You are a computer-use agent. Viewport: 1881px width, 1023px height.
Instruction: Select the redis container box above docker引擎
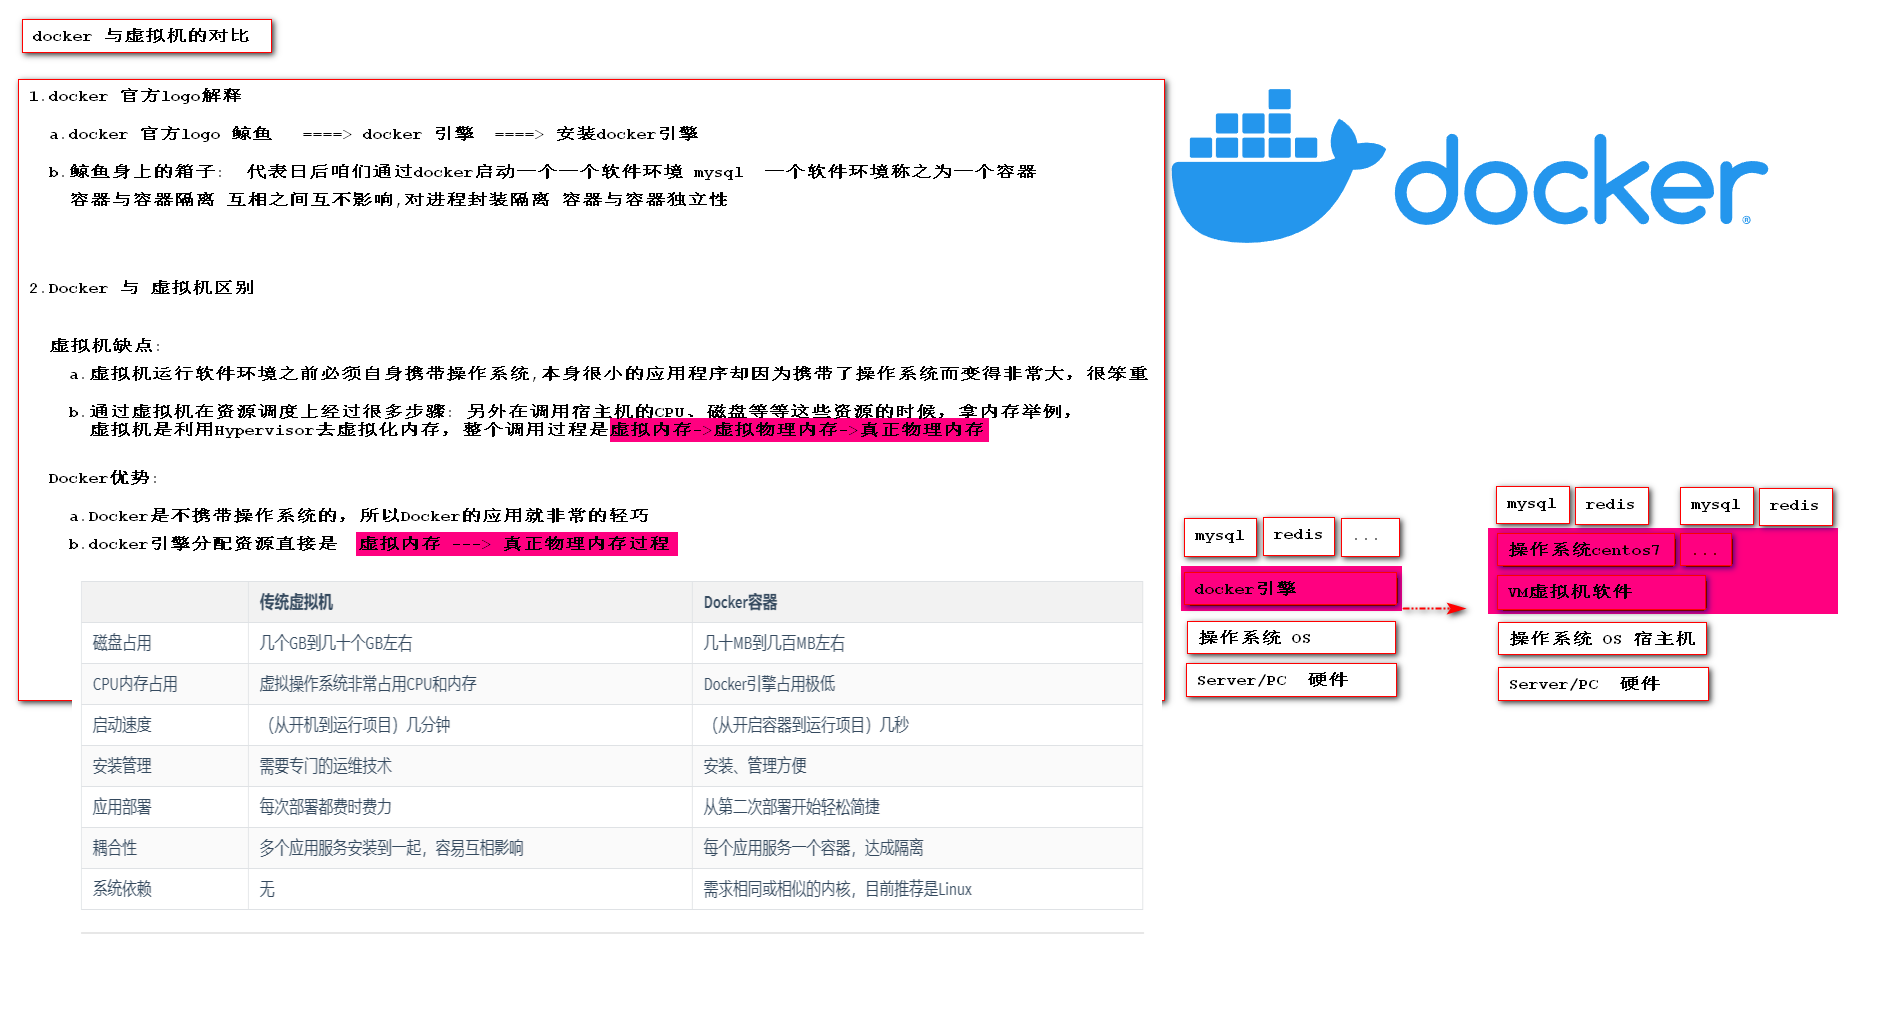[x=1298, y=536]
